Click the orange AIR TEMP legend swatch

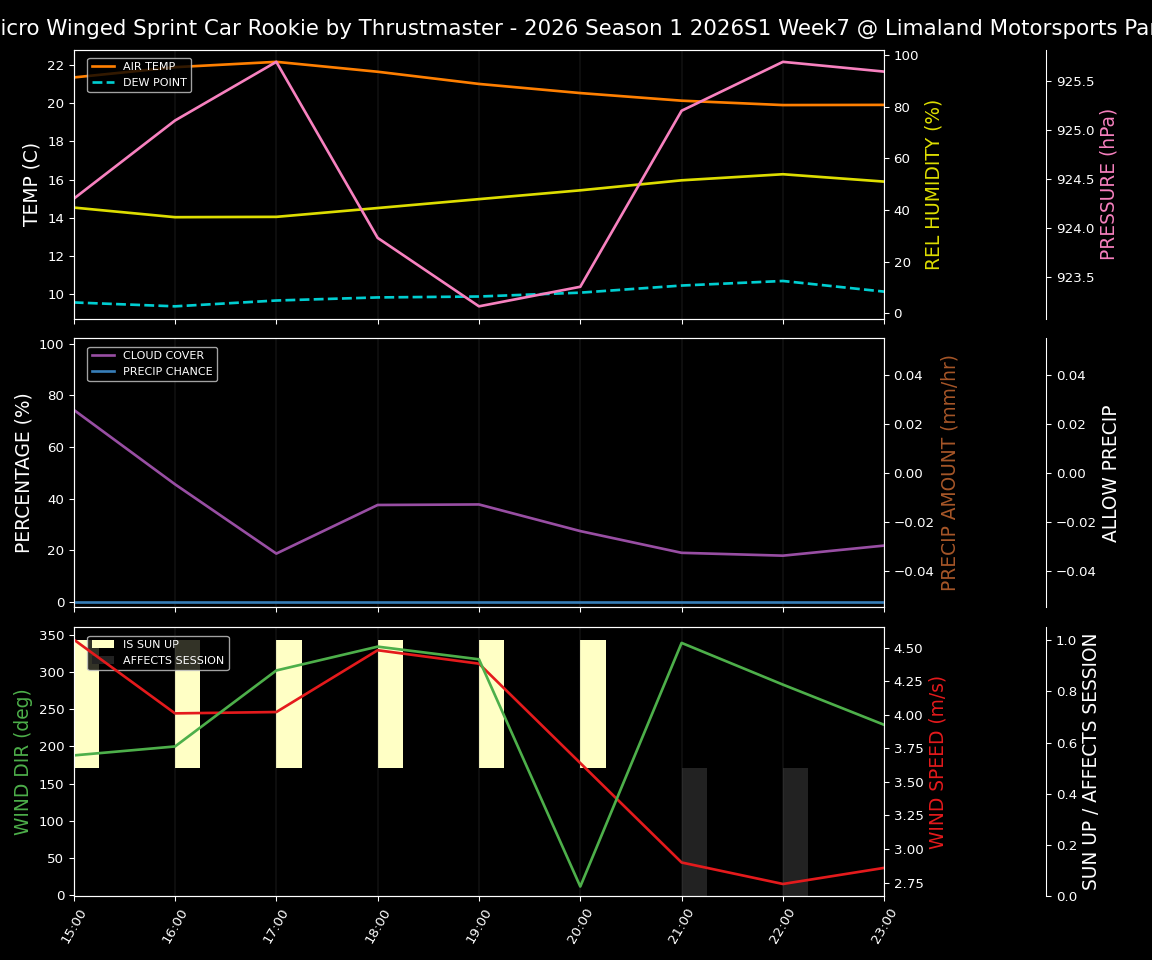click(105, 66)
